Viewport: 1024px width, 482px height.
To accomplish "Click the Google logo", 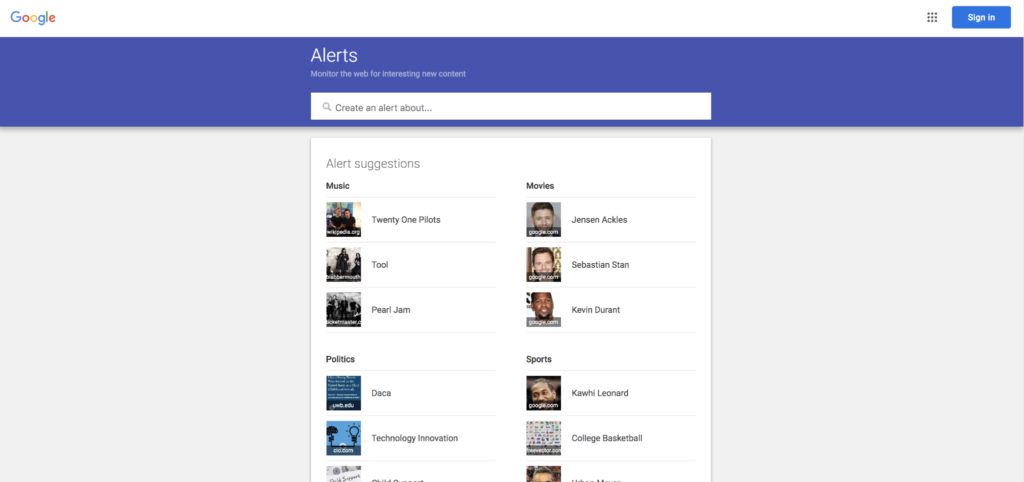I will [x=33, y=18].
